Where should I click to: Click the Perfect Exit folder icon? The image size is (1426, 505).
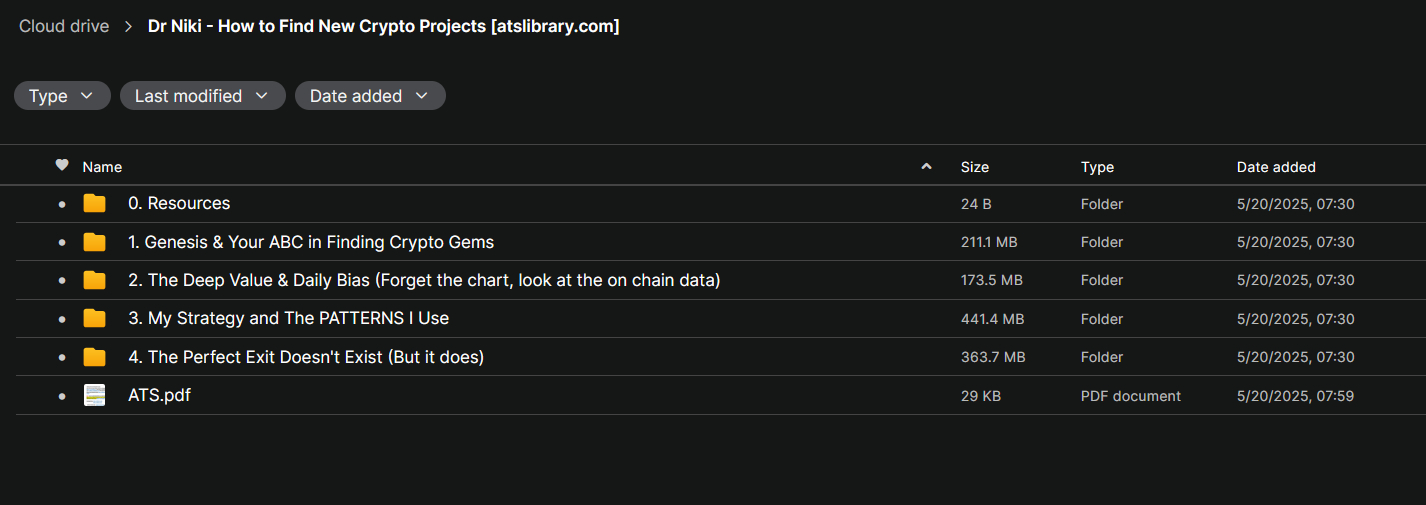pos(94,357)
